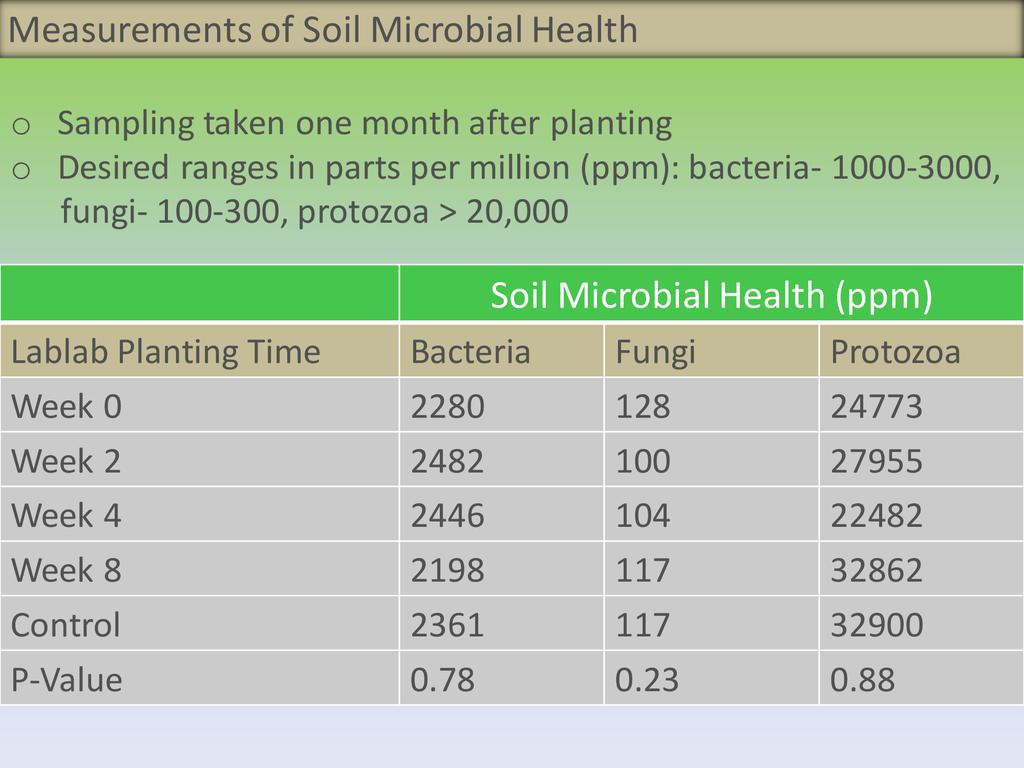Click the fungi P-Value cell 0.23
The height and width of the screenshot is (768, 1024).
[x=647, y=680]
